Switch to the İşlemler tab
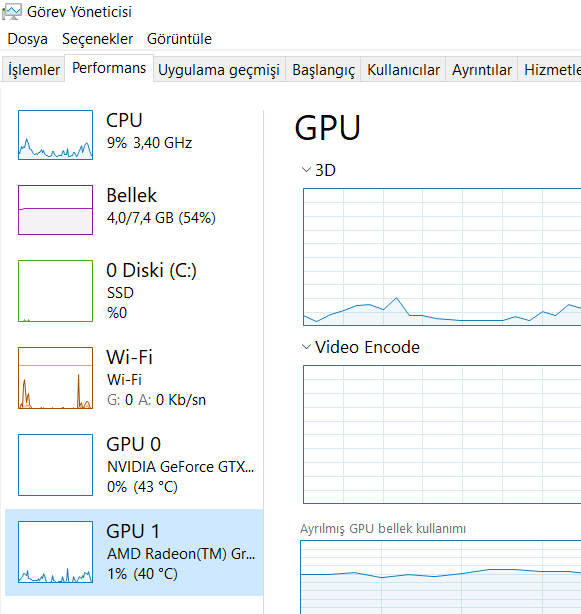Screen dimensions: 581x614 (x=34, y=70)
